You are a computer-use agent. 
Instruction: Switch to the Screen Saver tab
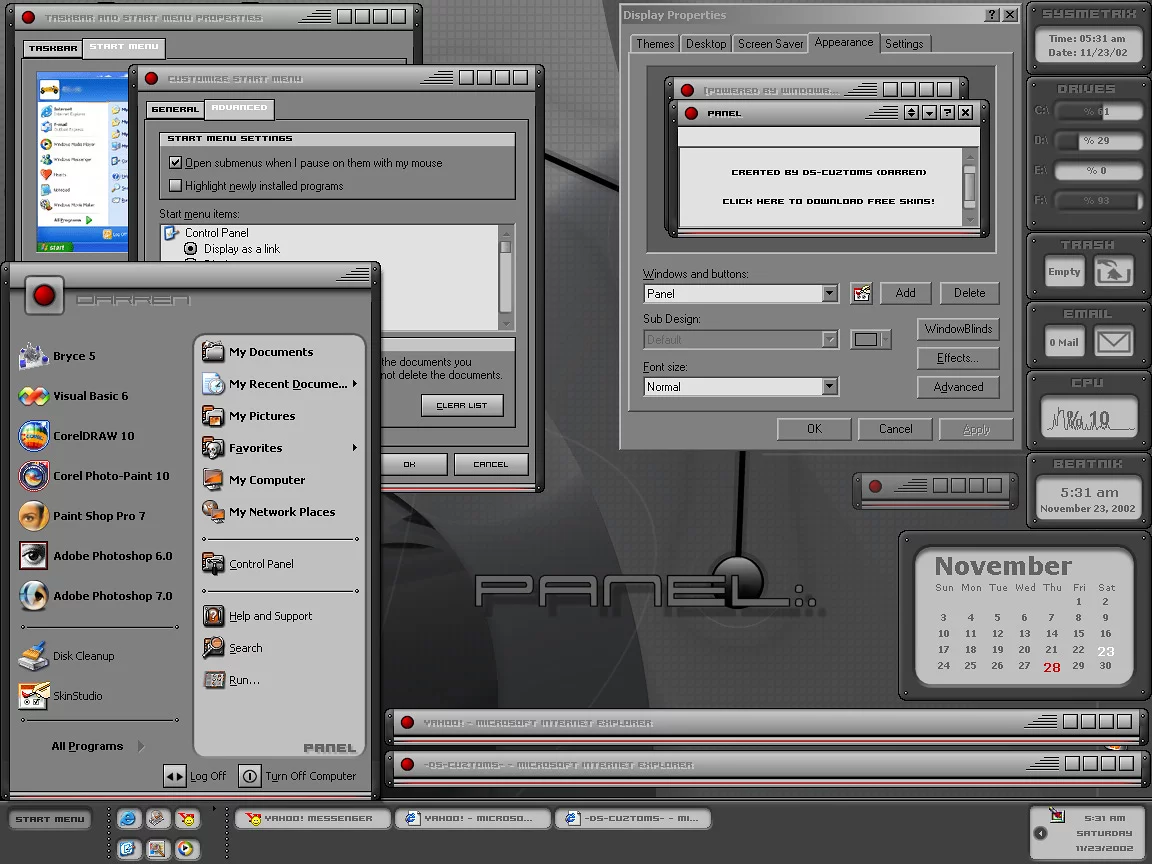(770, 44)
